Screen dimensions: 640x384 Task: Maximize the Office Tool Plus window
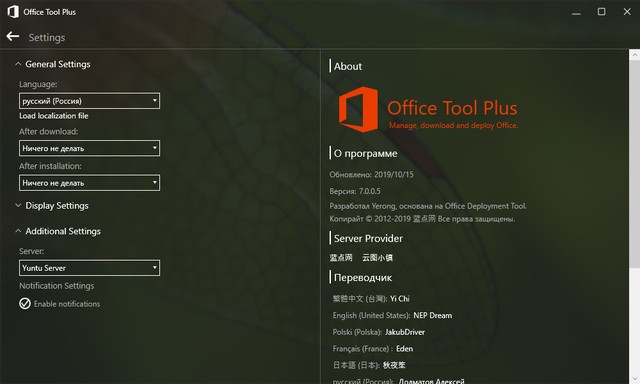coord(602,12)
